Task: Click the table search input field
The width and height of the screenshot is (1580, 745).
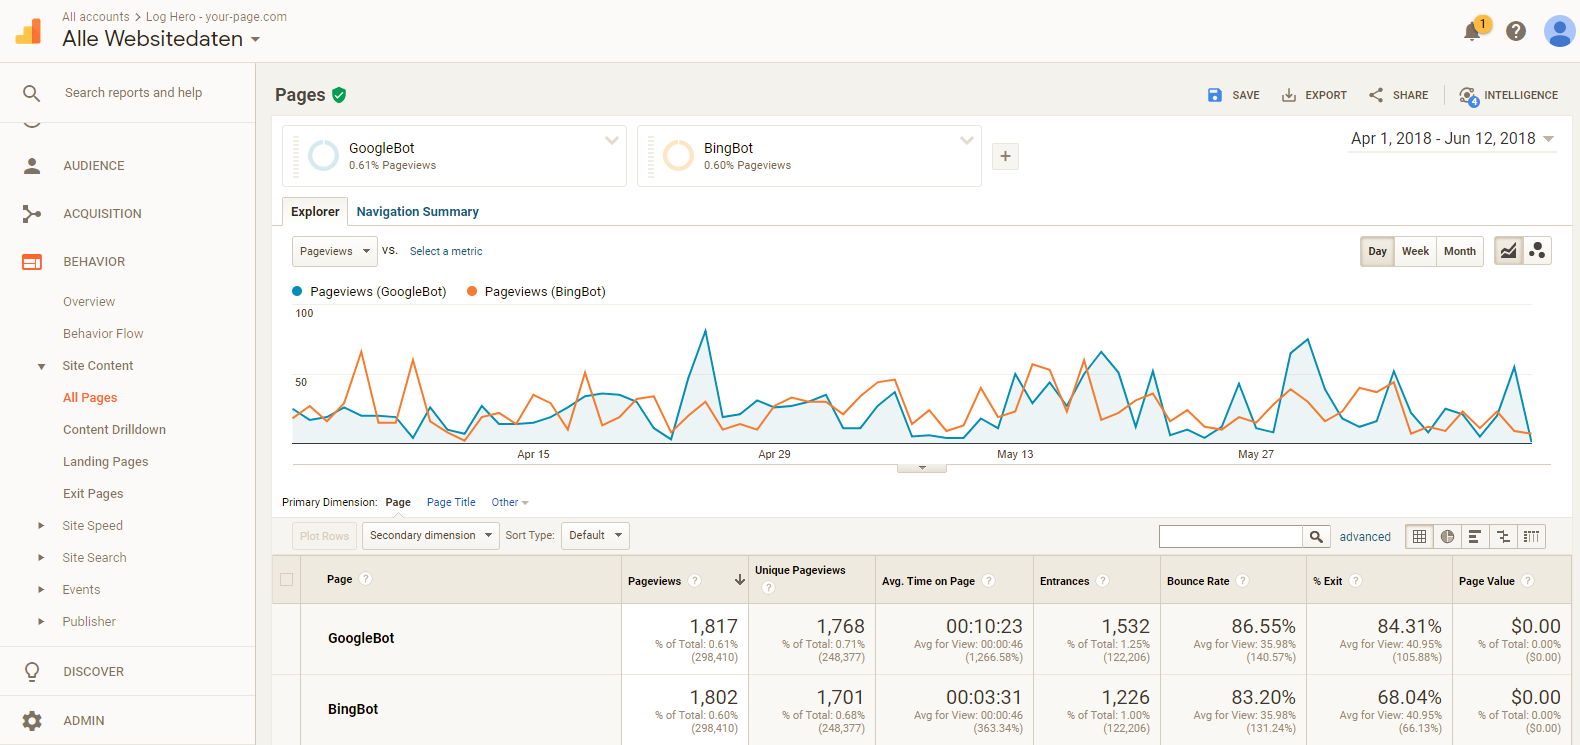Action: (1231, 537)
